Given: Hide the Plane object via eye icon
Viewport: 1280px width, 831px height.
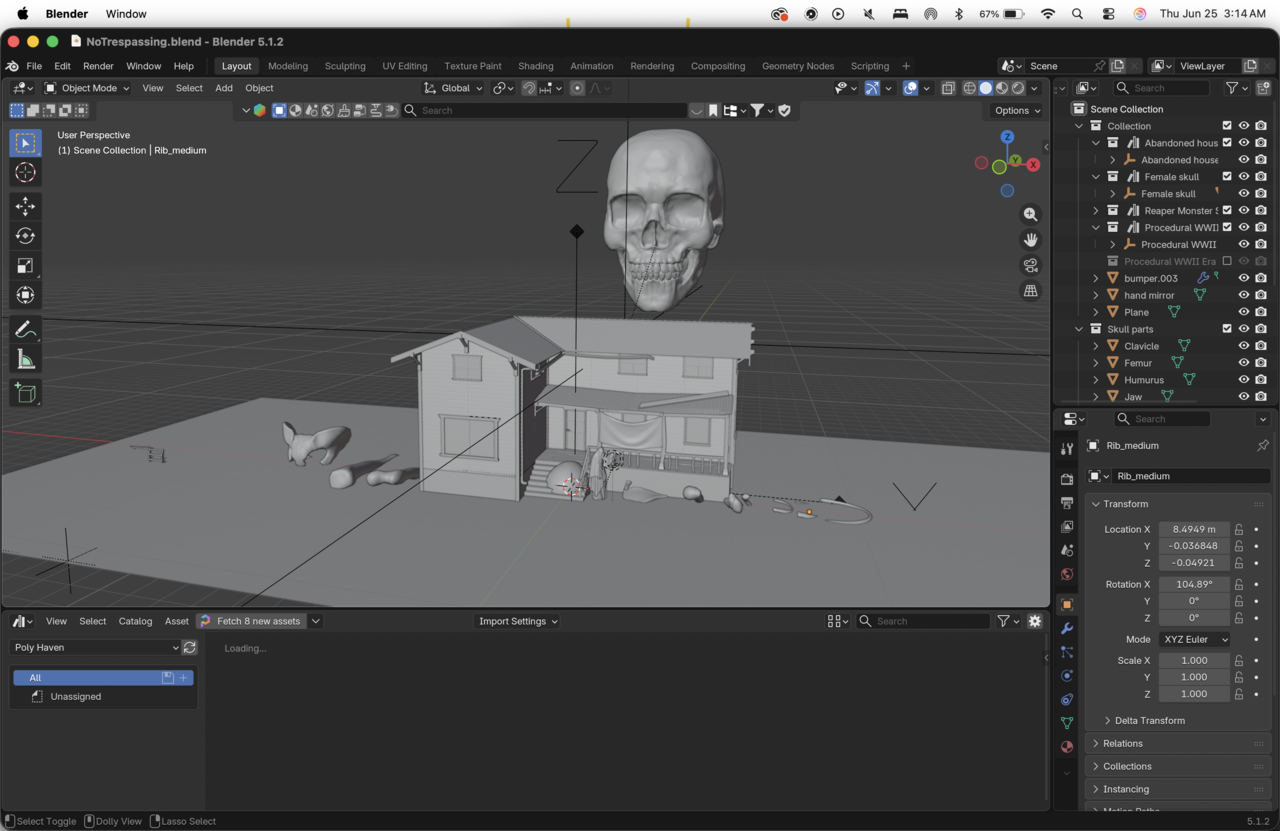Looking at the screenshot, I should 1244,312.
